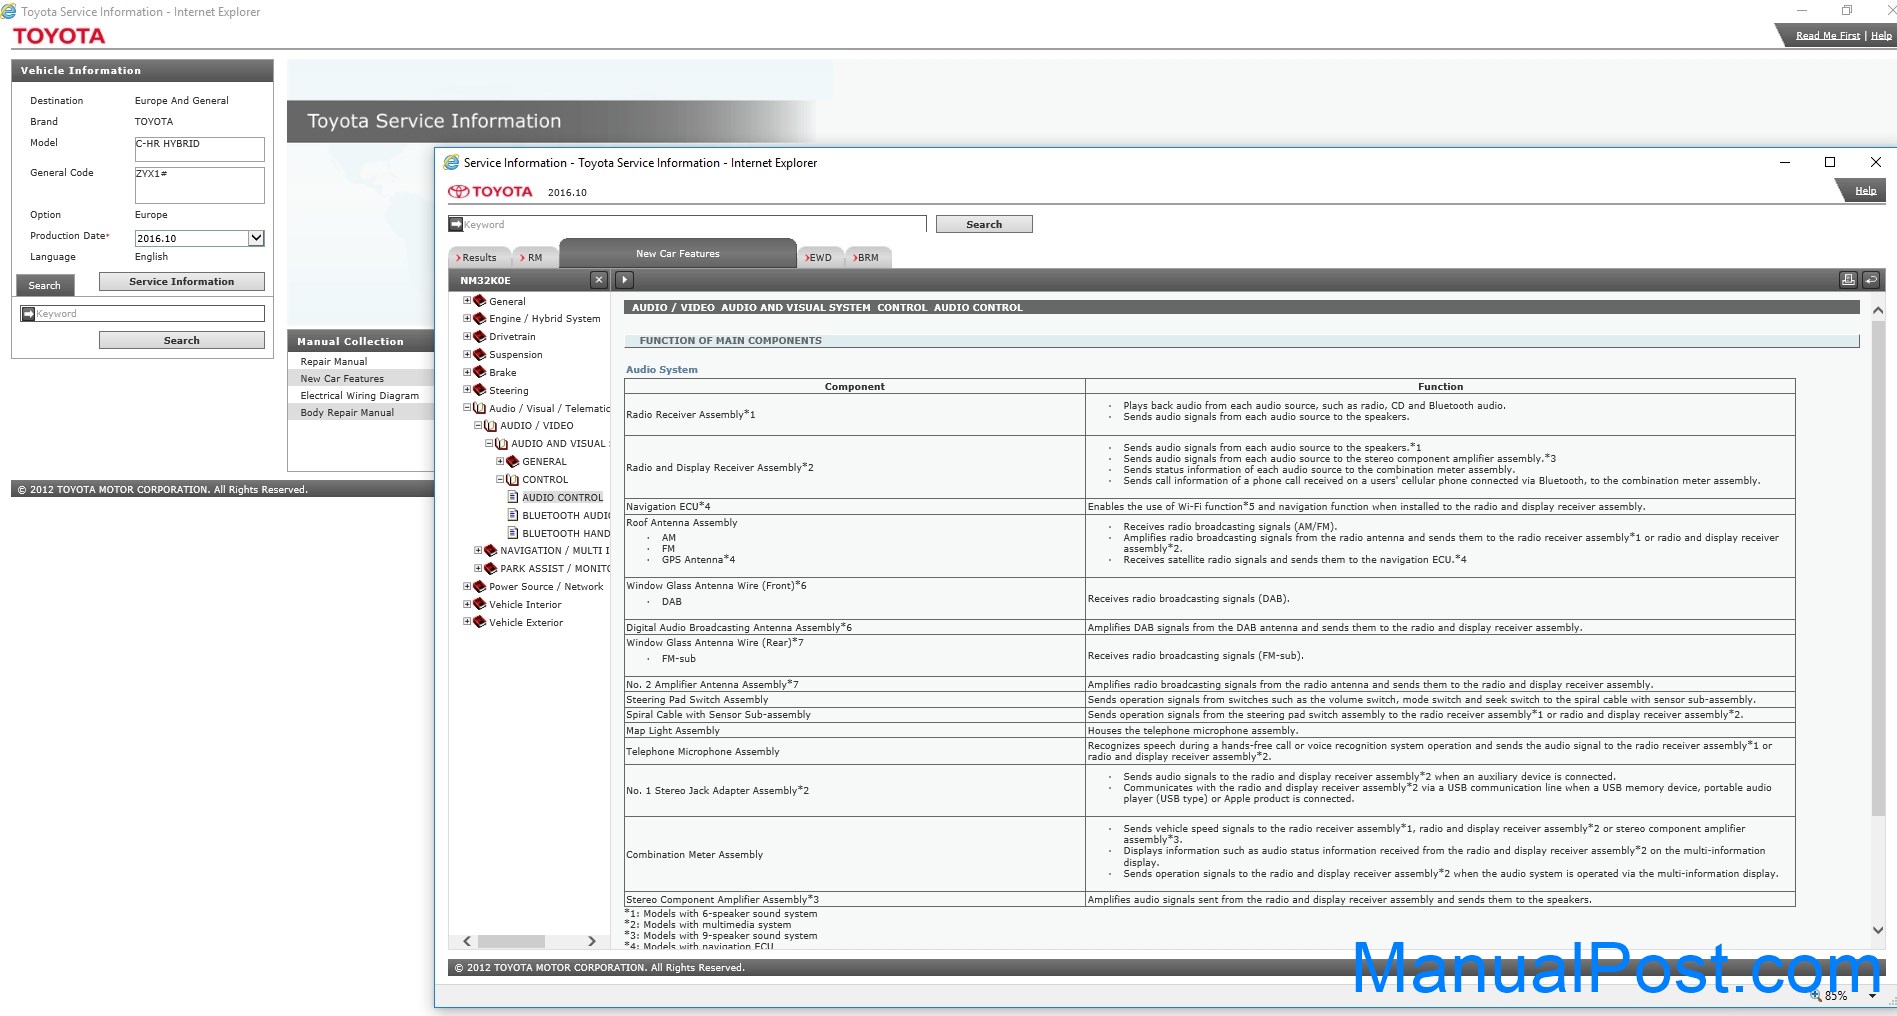Click the return arrow icon beside the print icon
1897x1016 pixels.
coord(1871,280)
